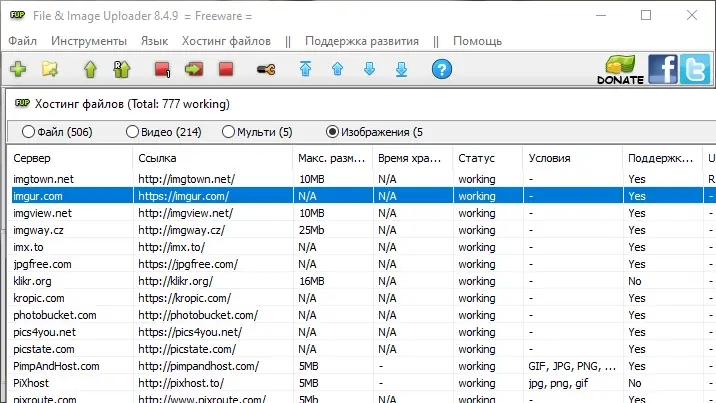Sort by the Условия column header
The height and width of the screenshot is (403, 716).
click(x=573, y=158)
